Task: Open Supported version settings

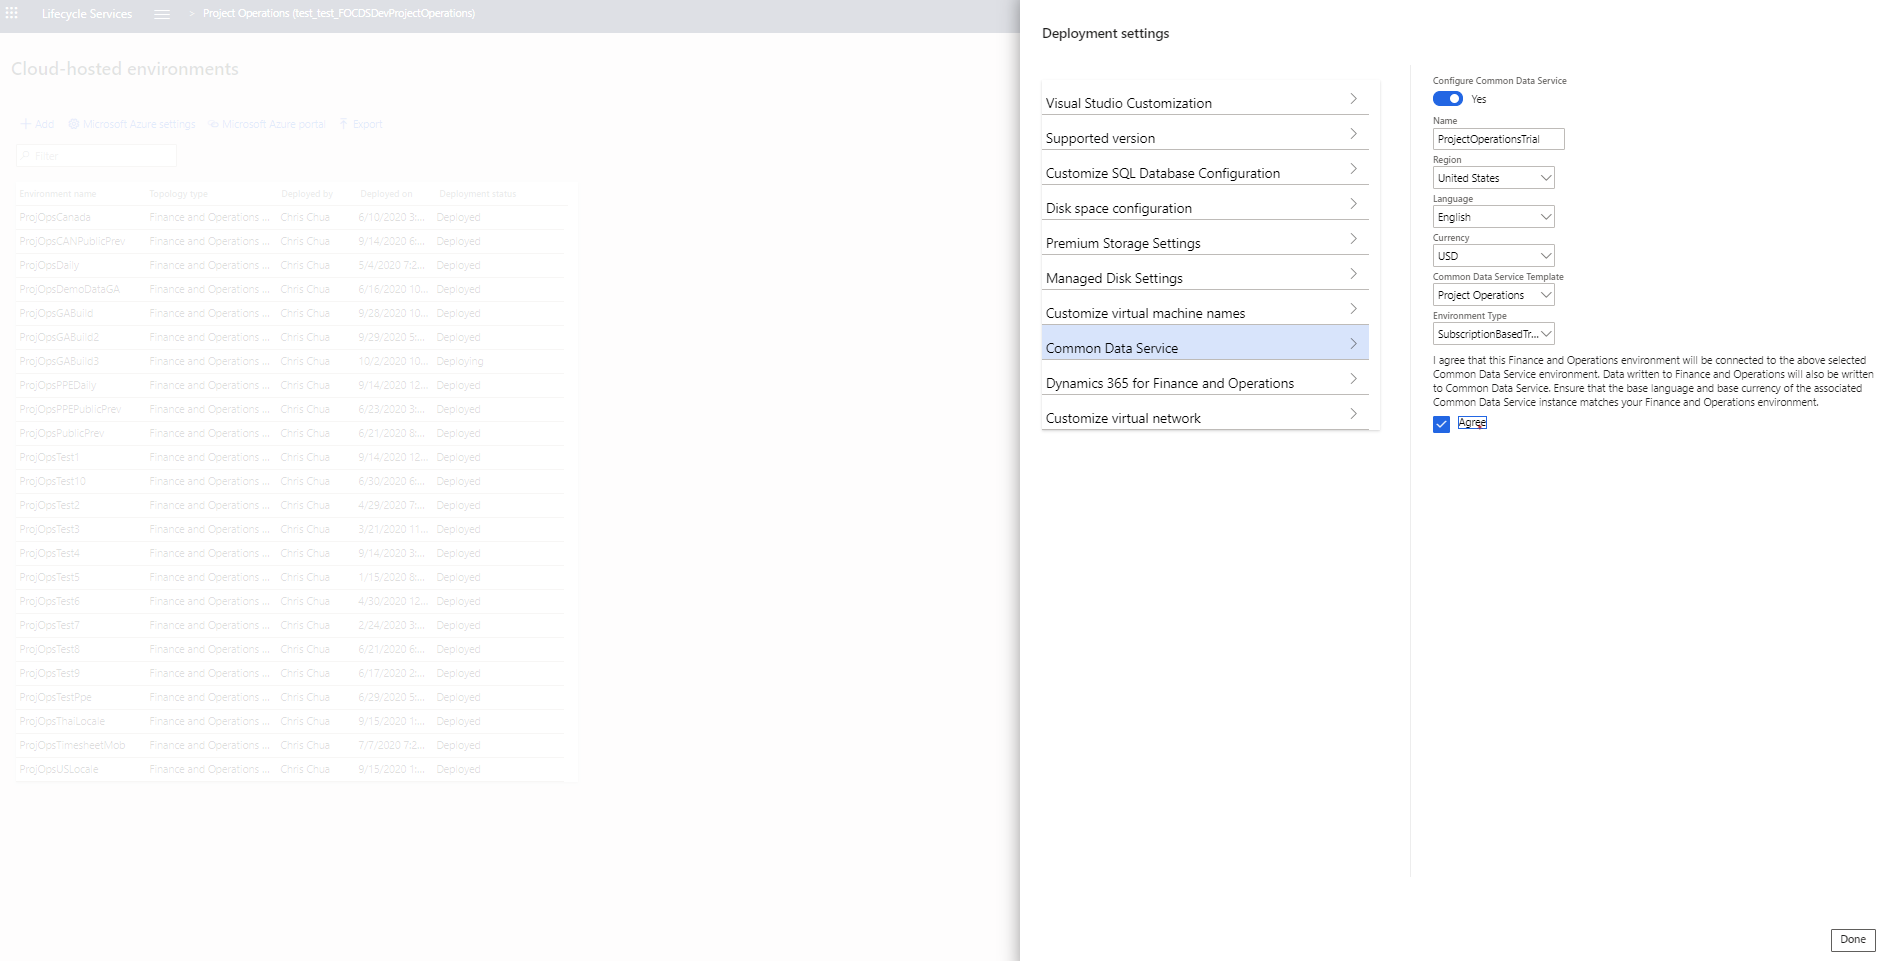Action: coord(1205,133)
